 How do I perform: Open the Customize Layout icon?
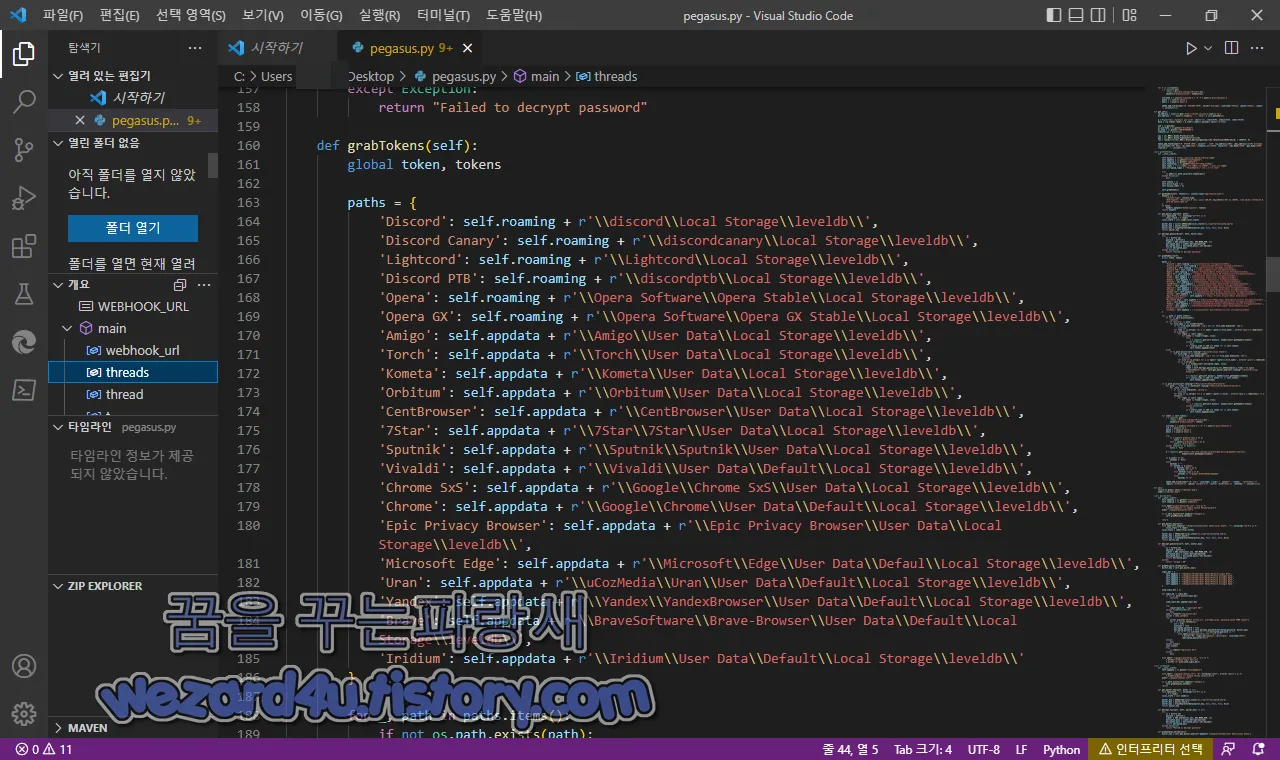pos(1129,15)
